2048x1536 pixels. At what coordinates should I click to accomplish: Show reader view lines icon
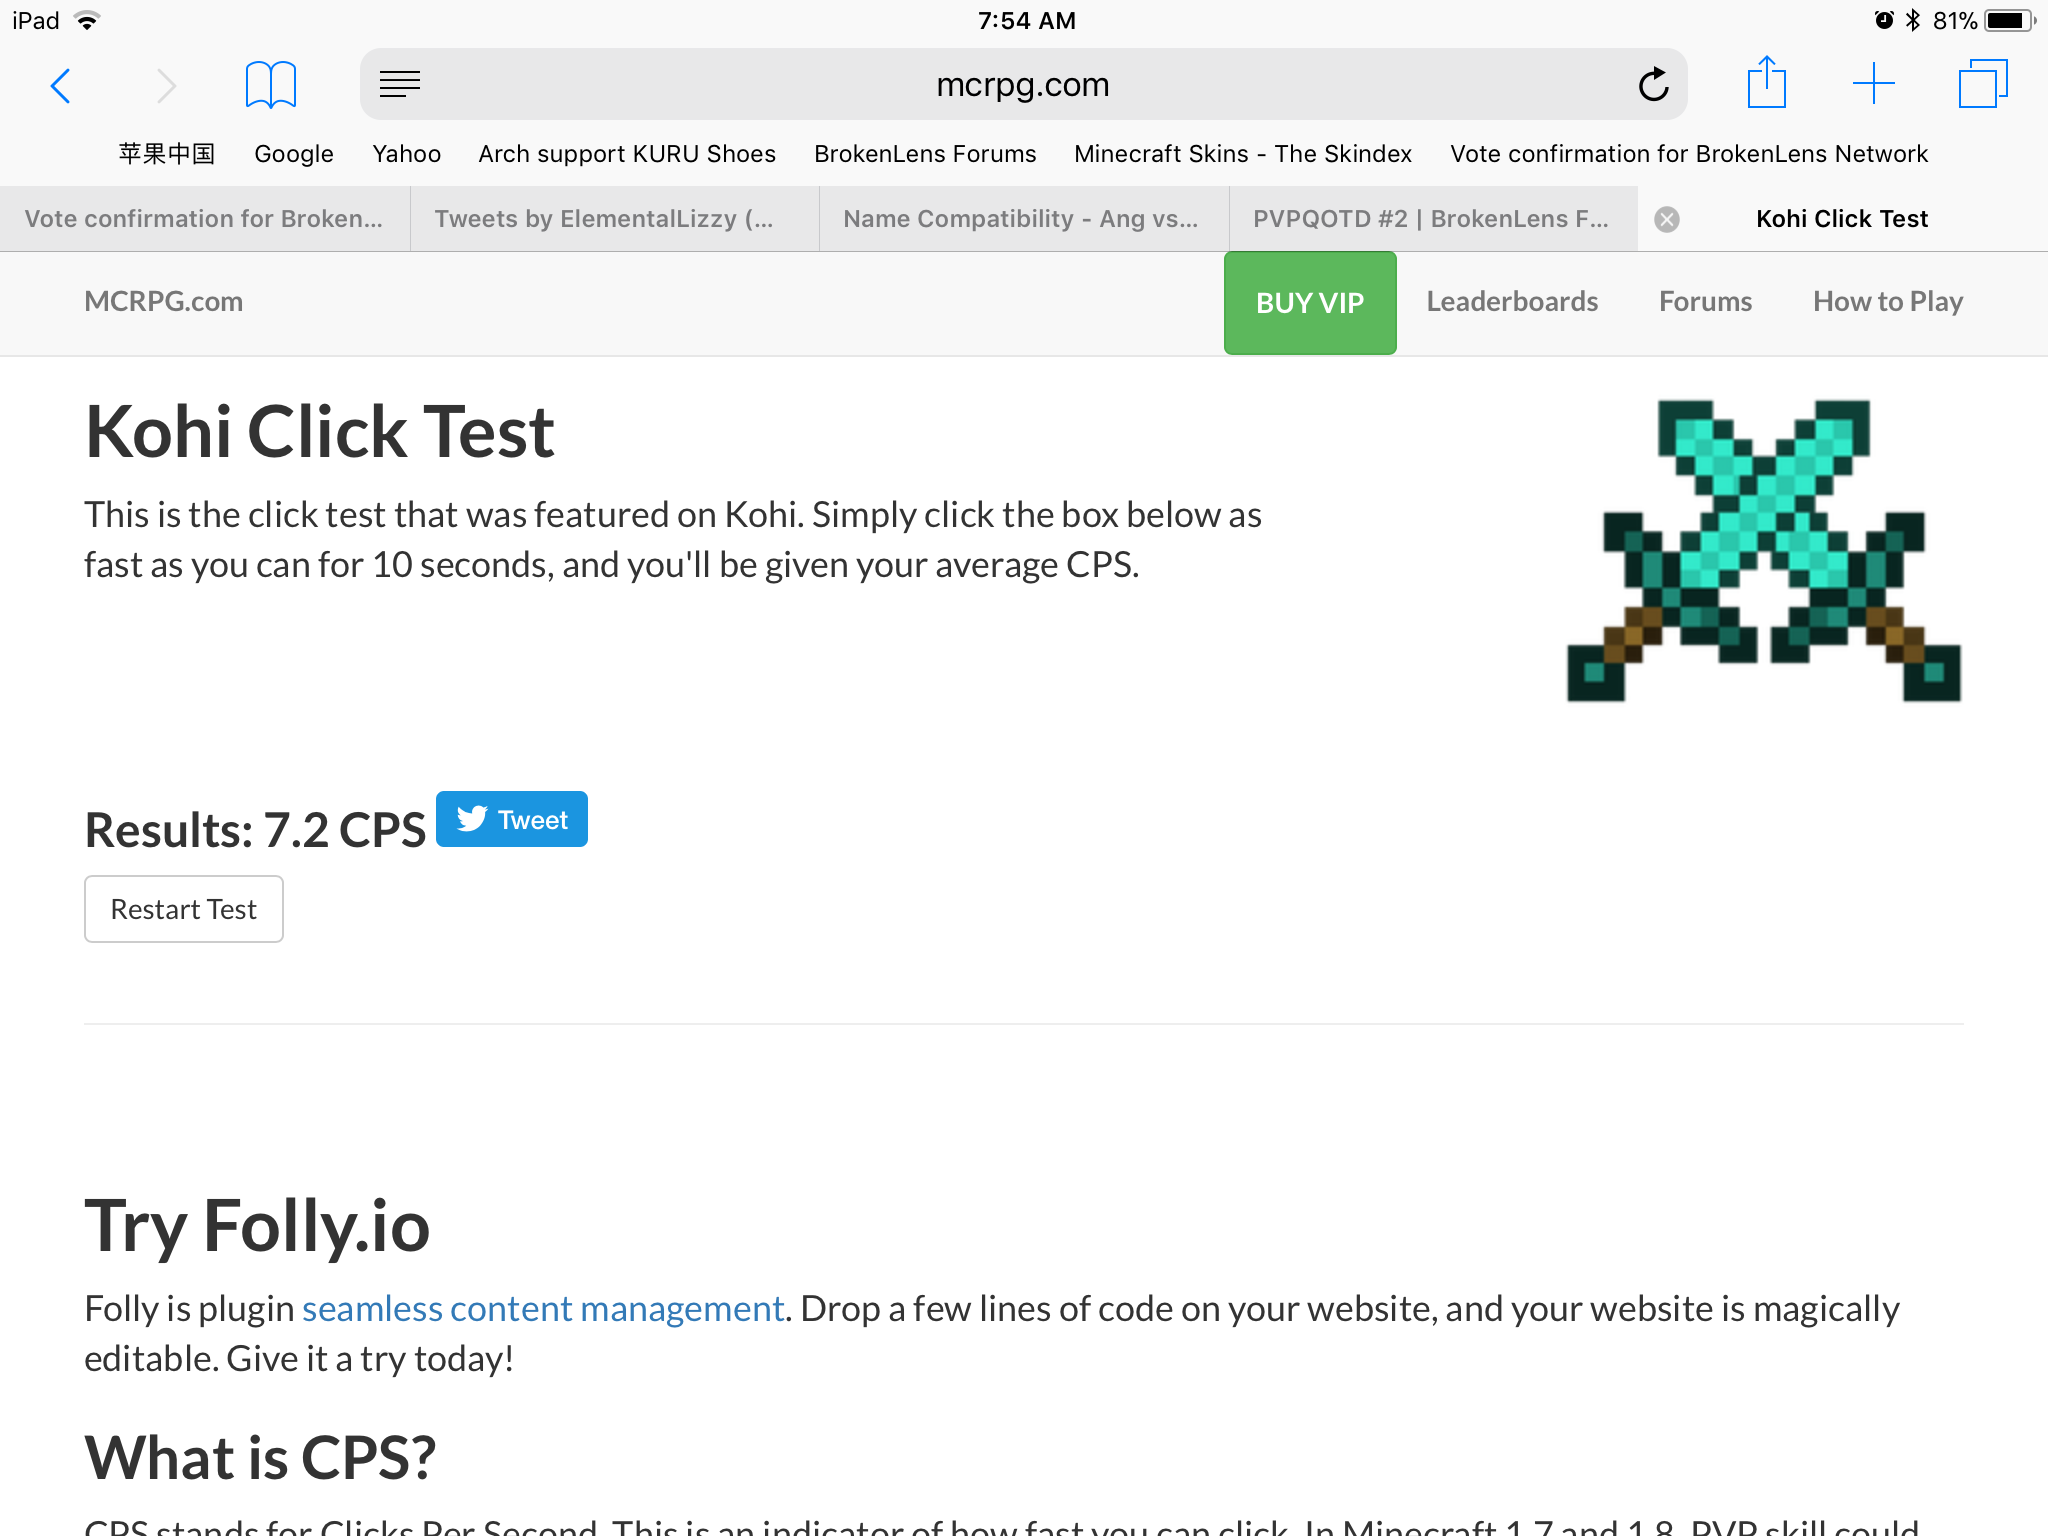point(400,85)
